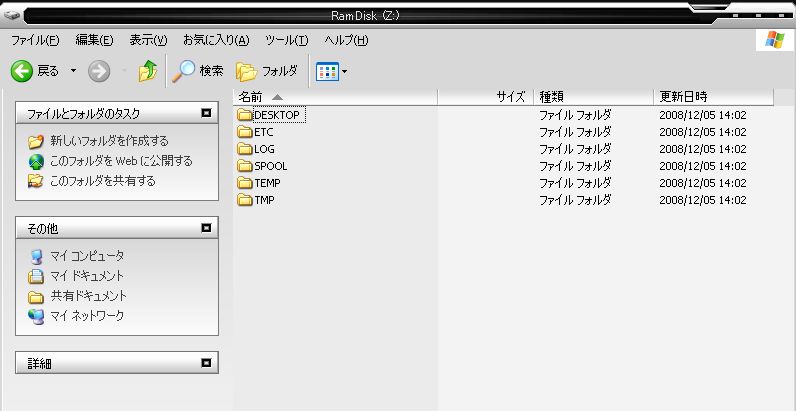Click 新しいフォルダを作成する link
This screenshot has height=411, width=796.
click(109, 141)
